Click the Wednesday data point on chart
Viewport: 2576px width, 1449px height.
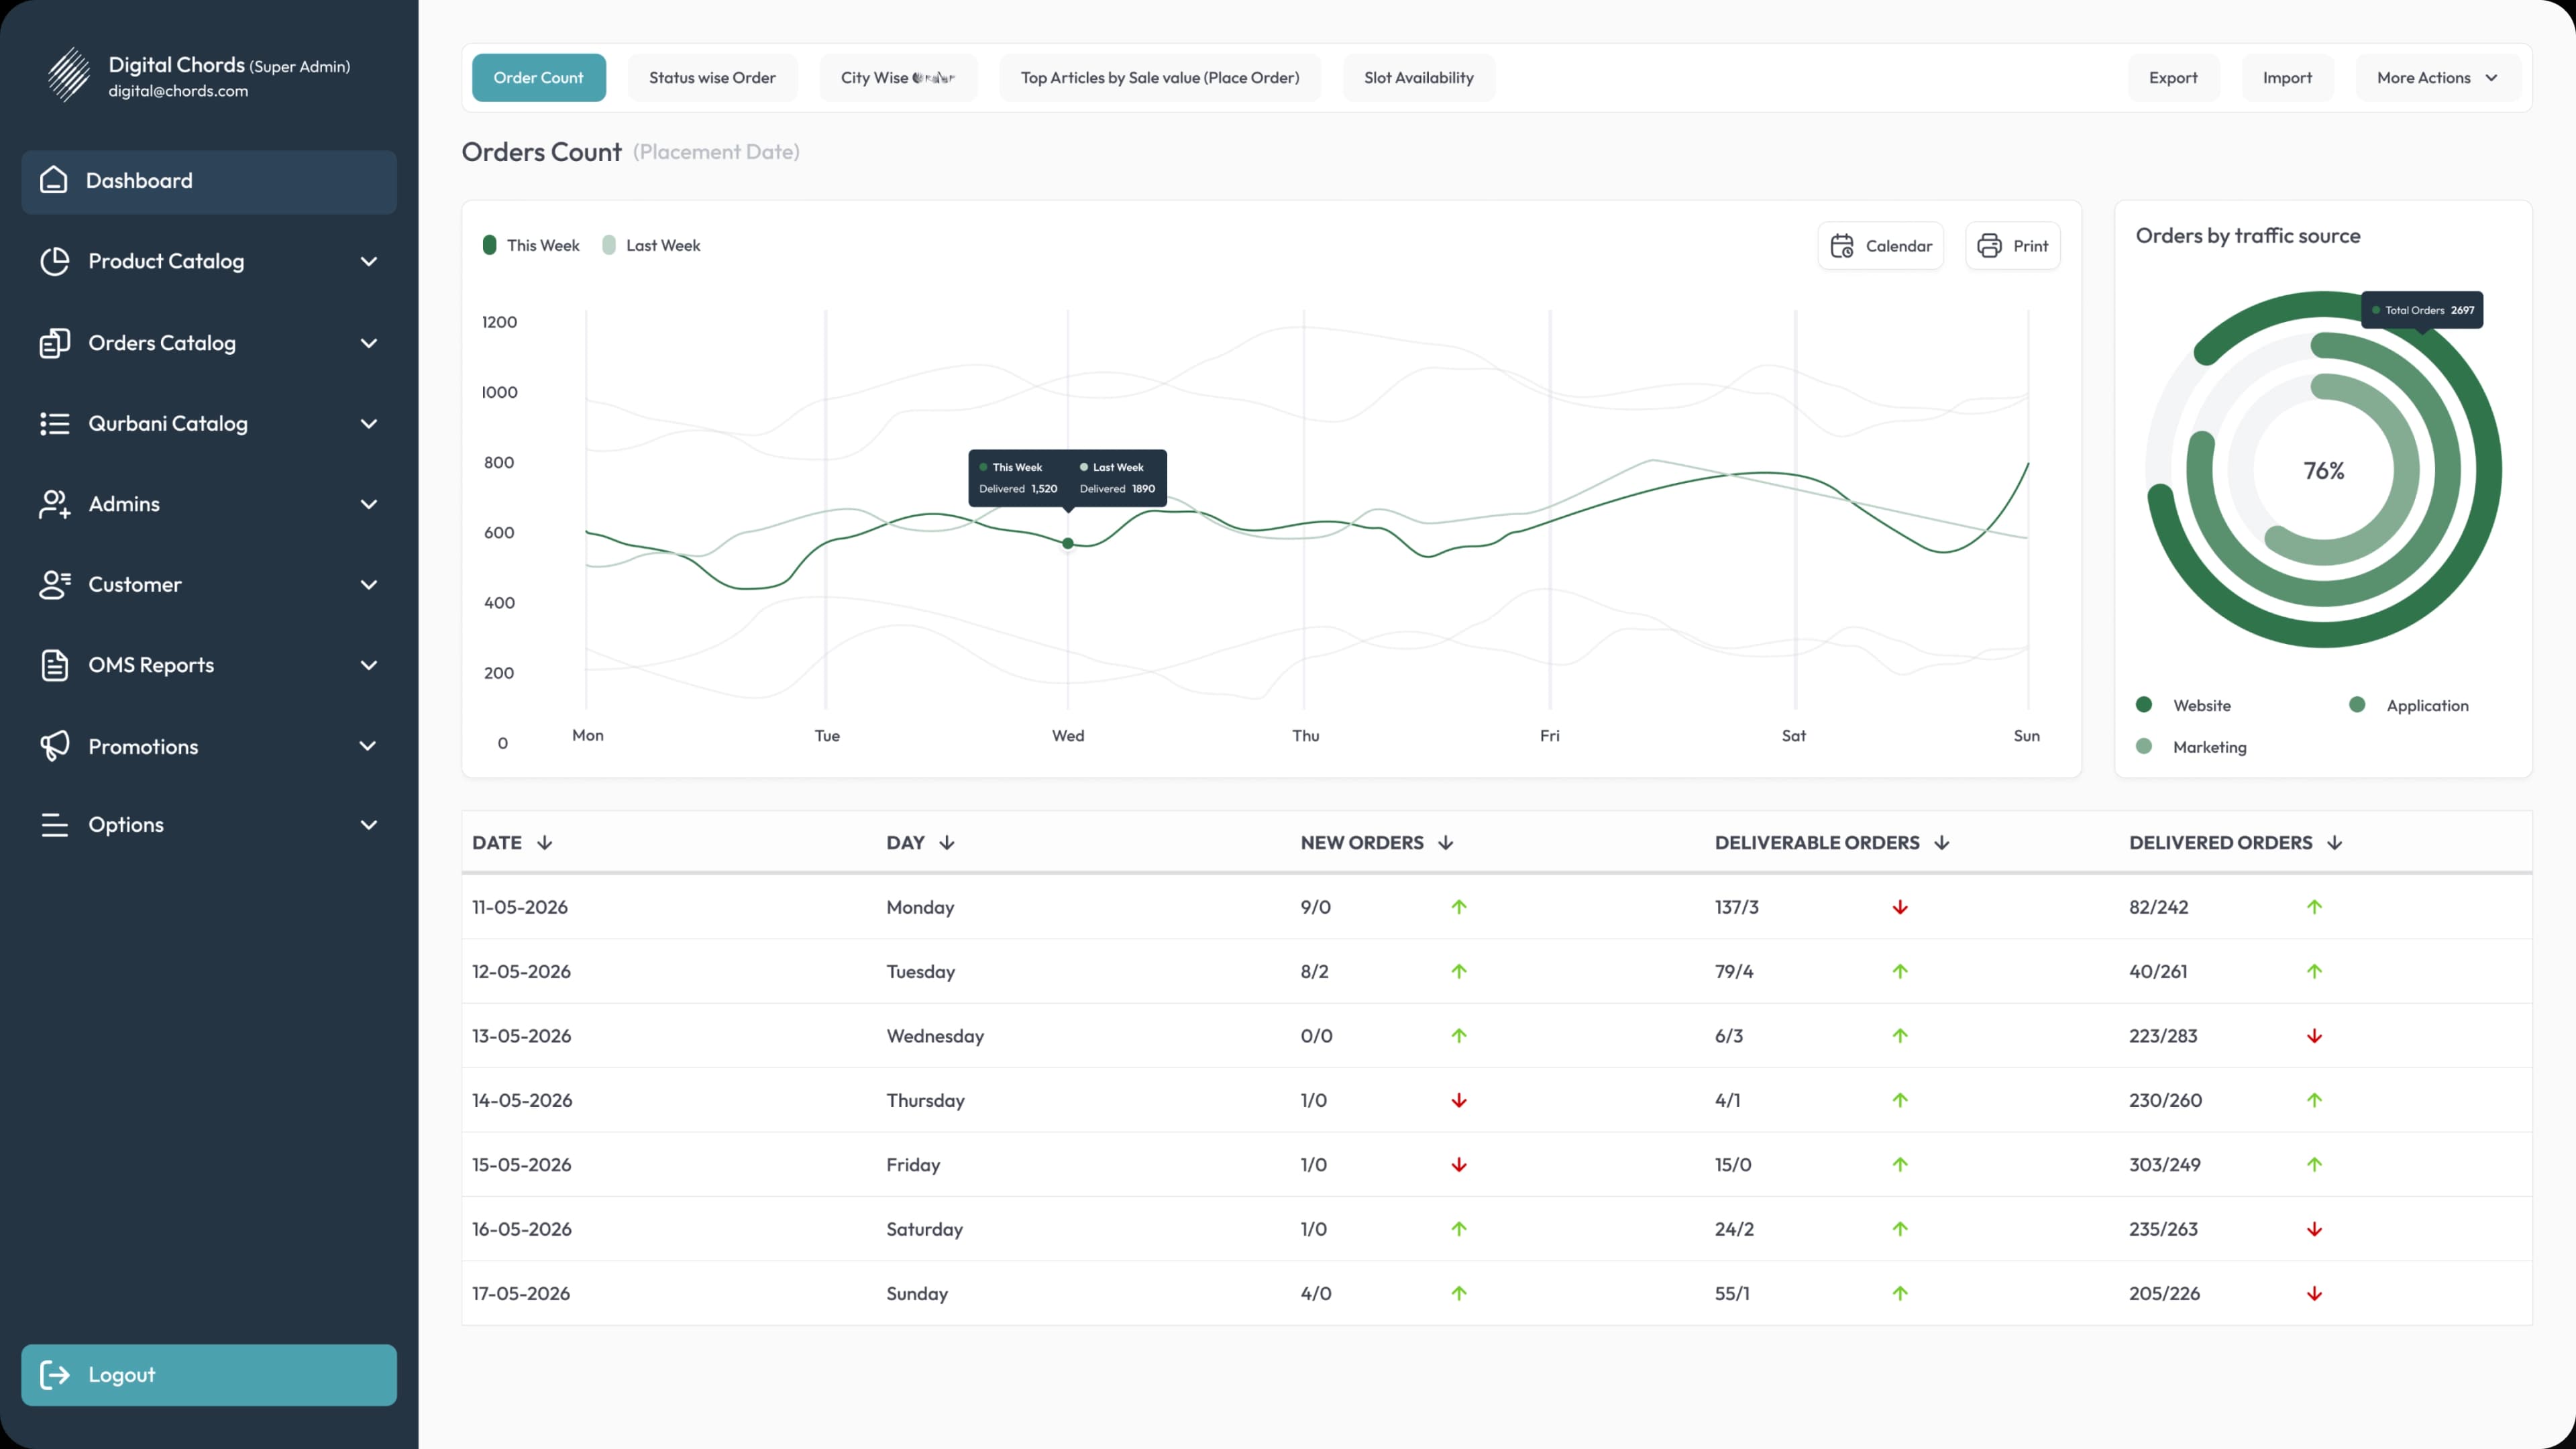(1068, 543)
